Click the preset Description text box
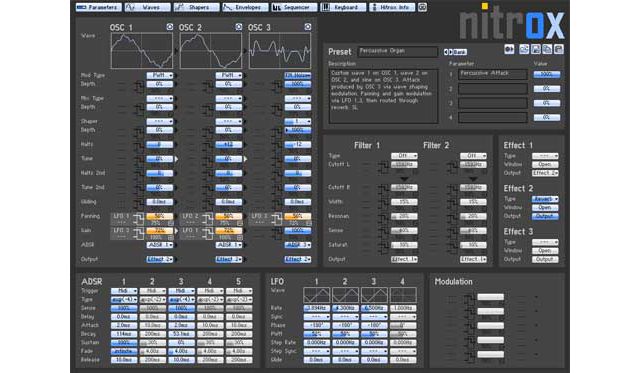The width and height of the screenshot is (640, 373). pyautogui.click(x=383, y=96)
